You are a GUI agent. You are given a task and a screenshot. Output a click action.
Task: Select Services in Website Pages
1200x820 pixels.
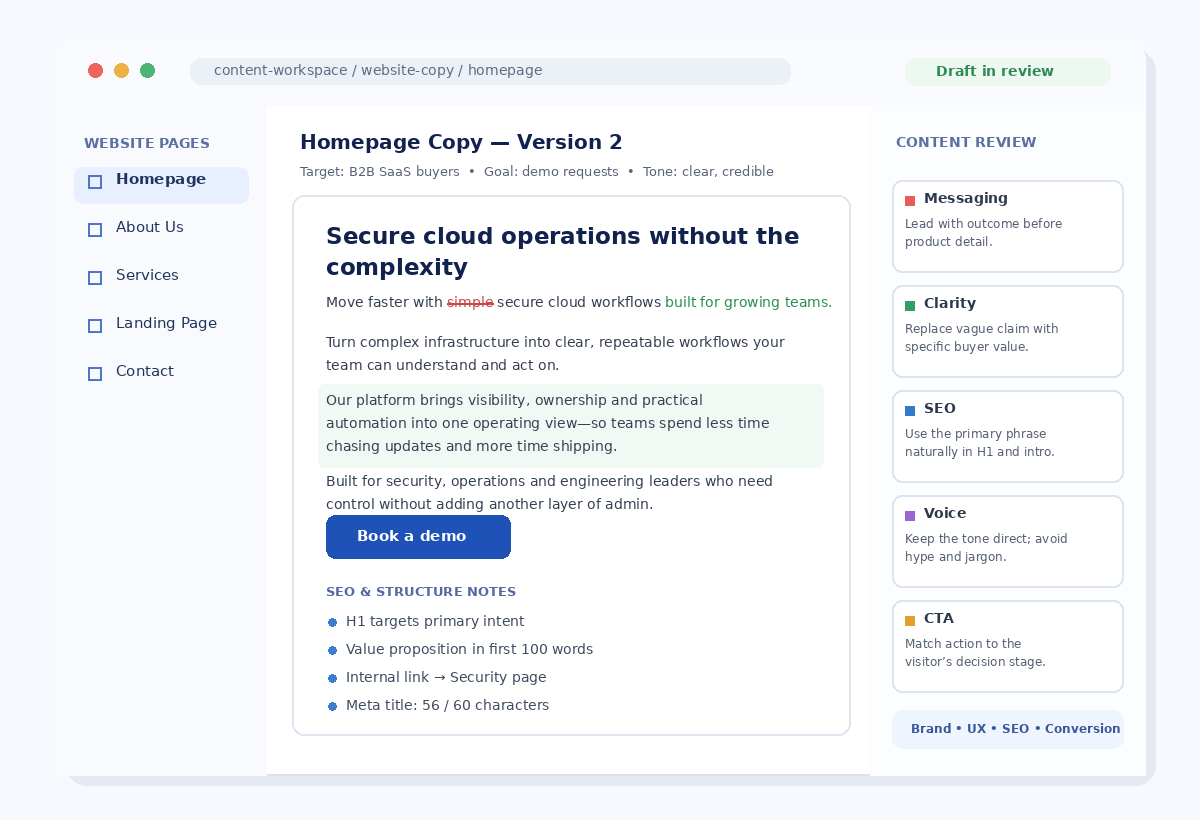pyautogui.click(x=147, y=276)
